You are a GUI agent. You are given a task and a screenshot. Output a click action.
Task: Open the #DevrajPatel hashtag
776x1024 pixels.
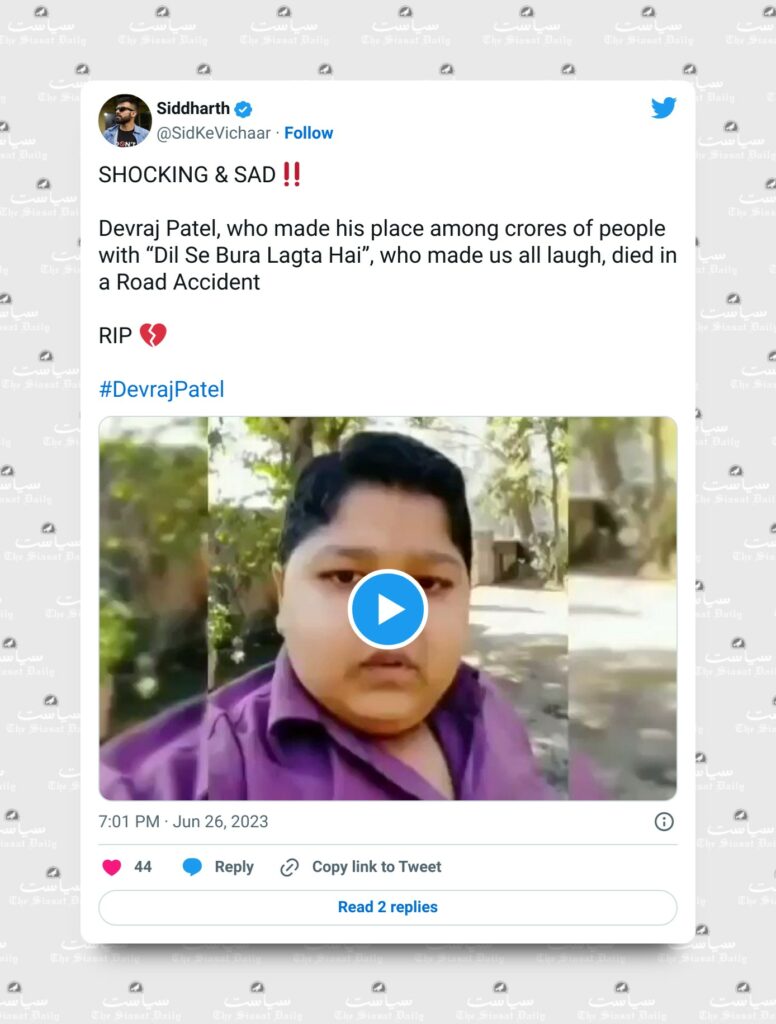tap(161, 389)
